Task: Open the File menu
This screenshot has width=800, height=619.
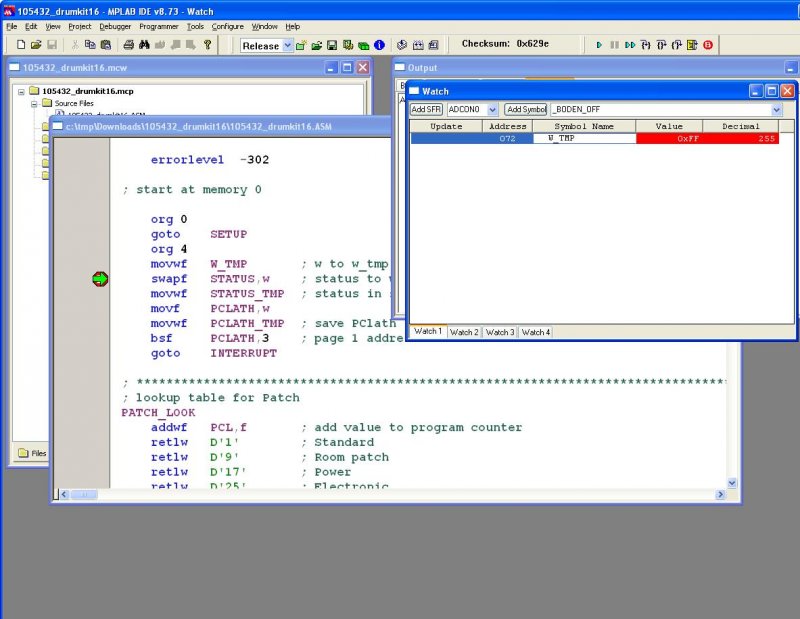Action: pyautogui.click(x=11, y=27)
